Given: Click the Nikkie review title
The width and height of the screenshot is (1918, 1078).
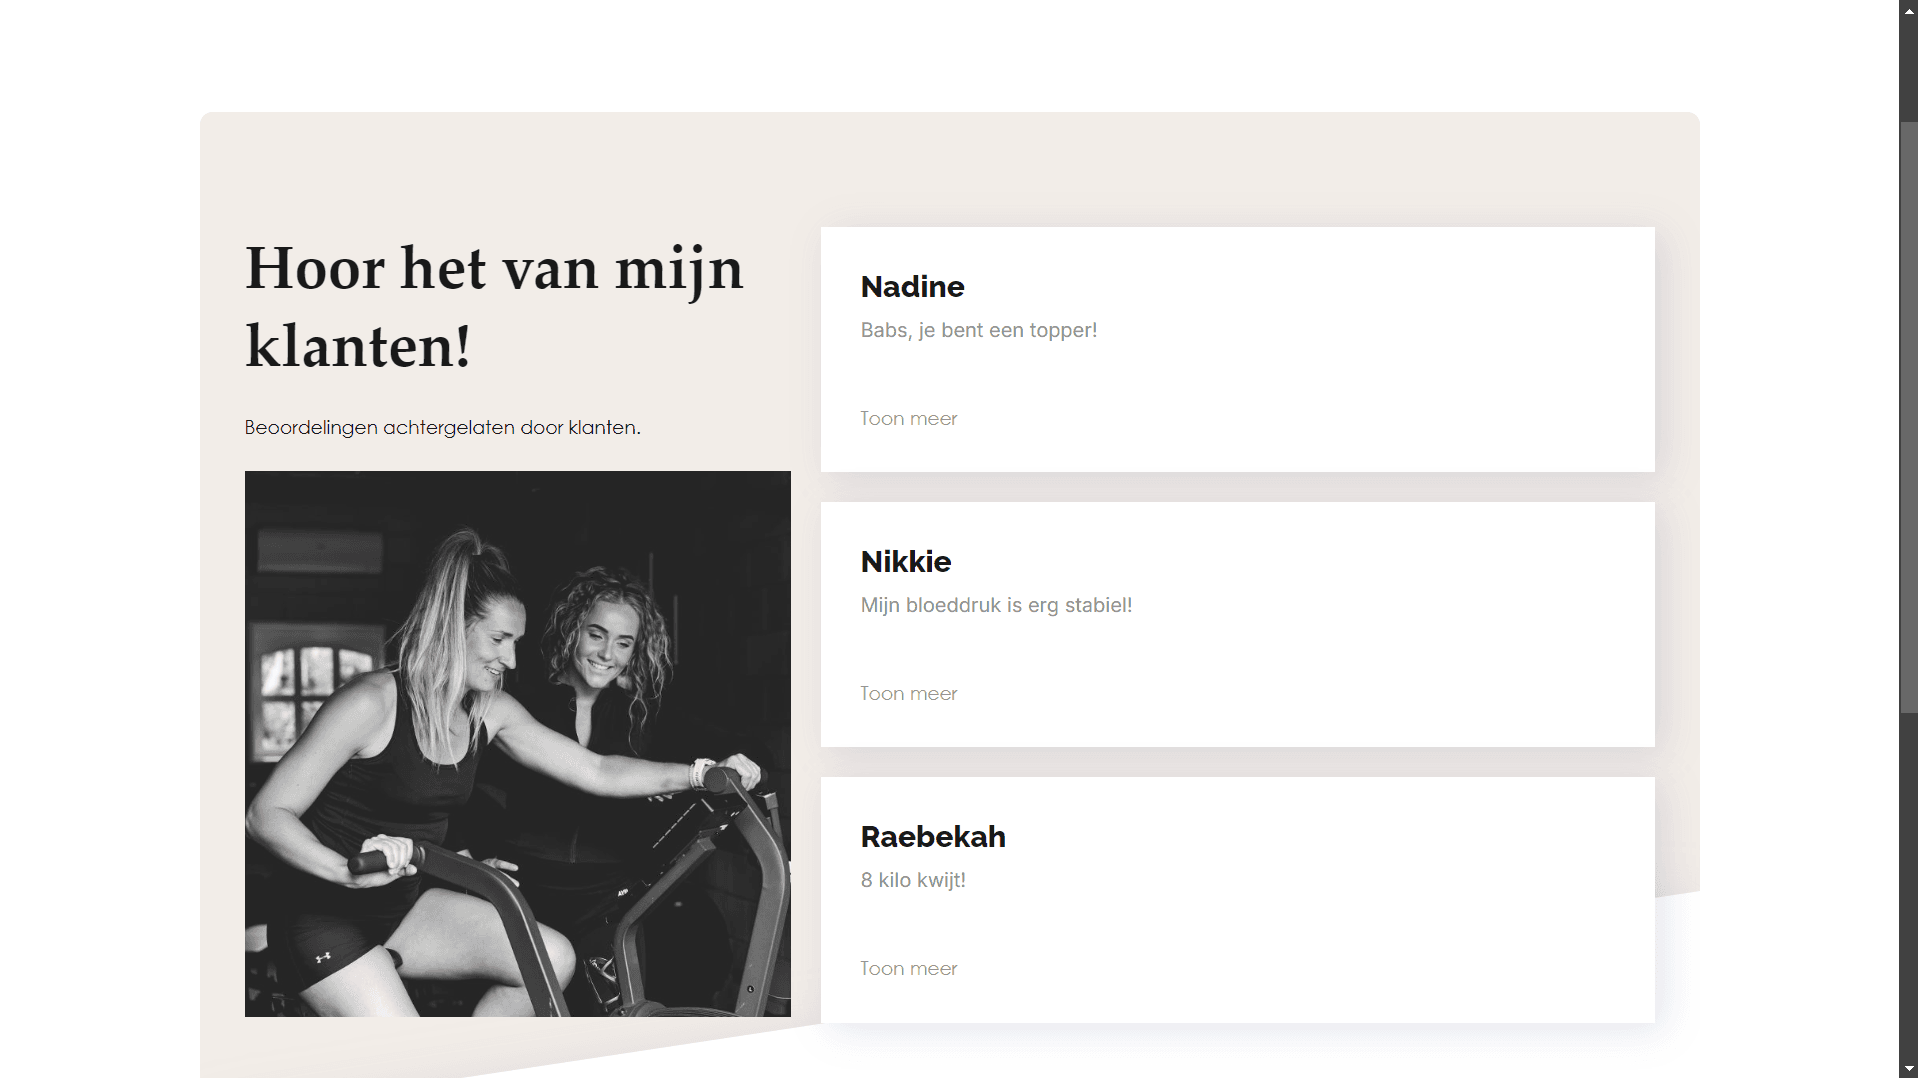Looking at the screenshot, I should (905, 562).
